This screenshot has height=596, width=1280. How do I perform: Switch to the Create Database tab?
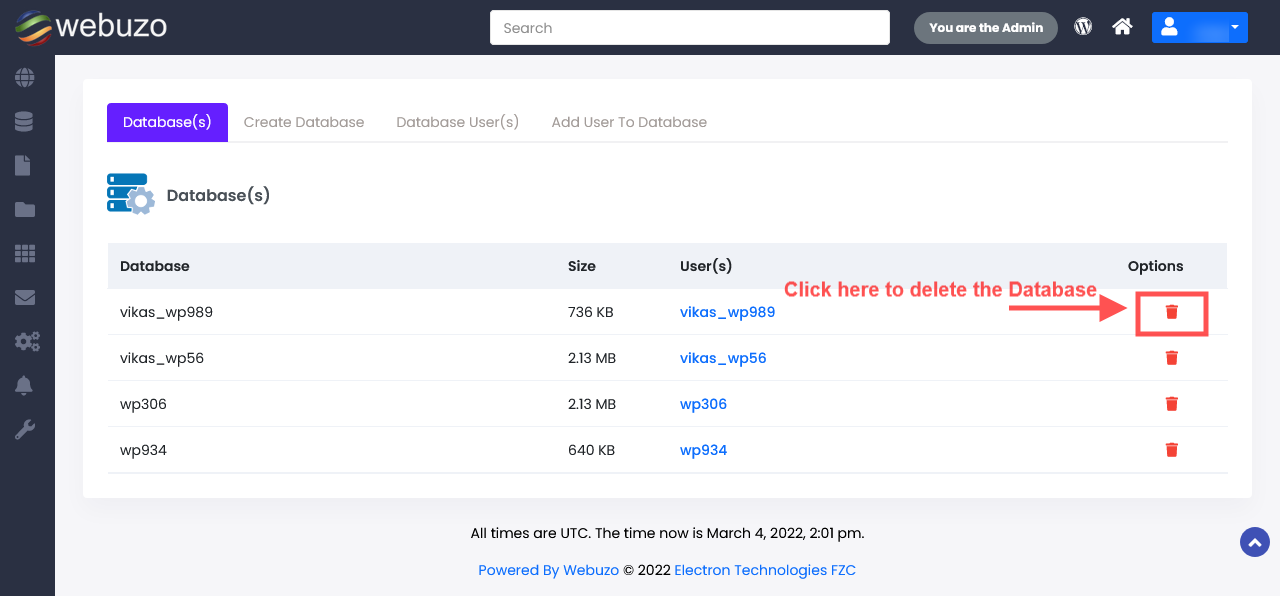click(x=304, y=122)
